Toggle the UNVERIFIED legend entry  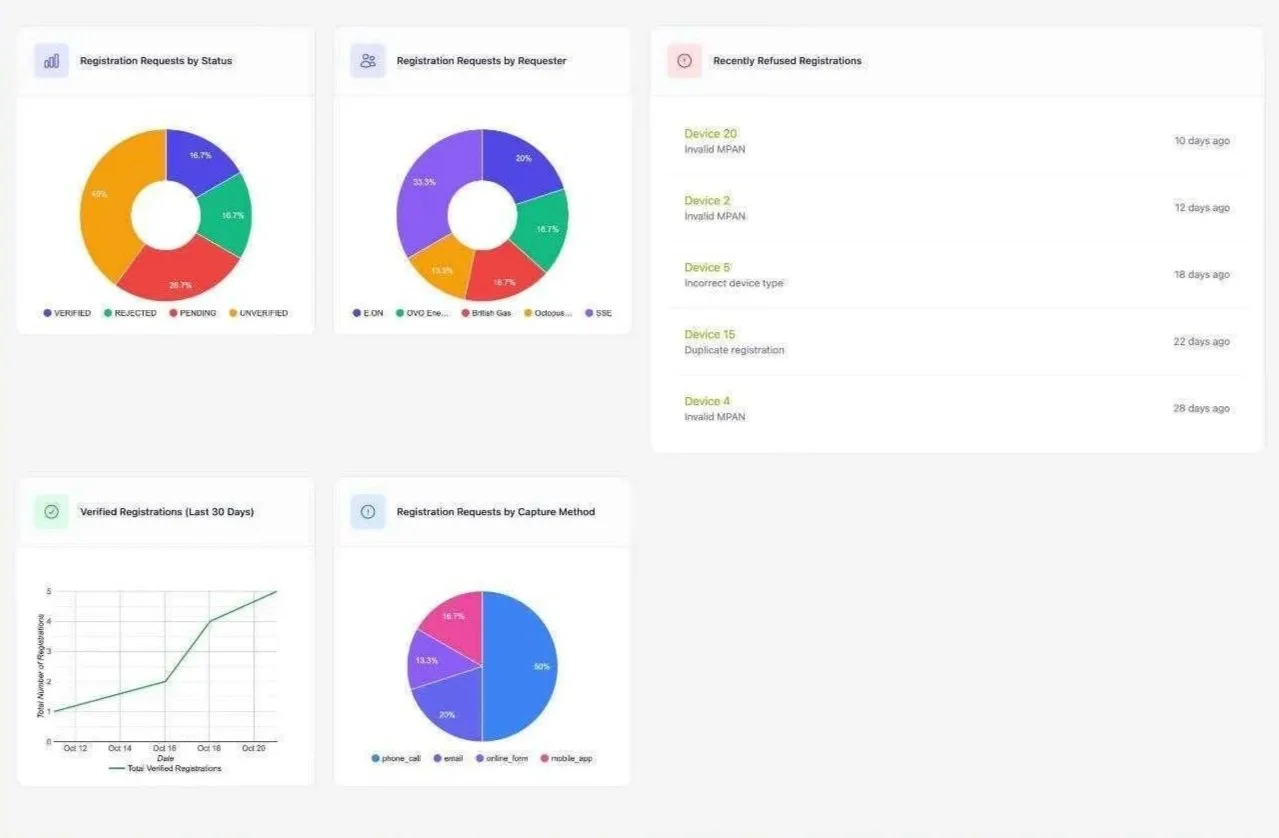coord(258,313)
